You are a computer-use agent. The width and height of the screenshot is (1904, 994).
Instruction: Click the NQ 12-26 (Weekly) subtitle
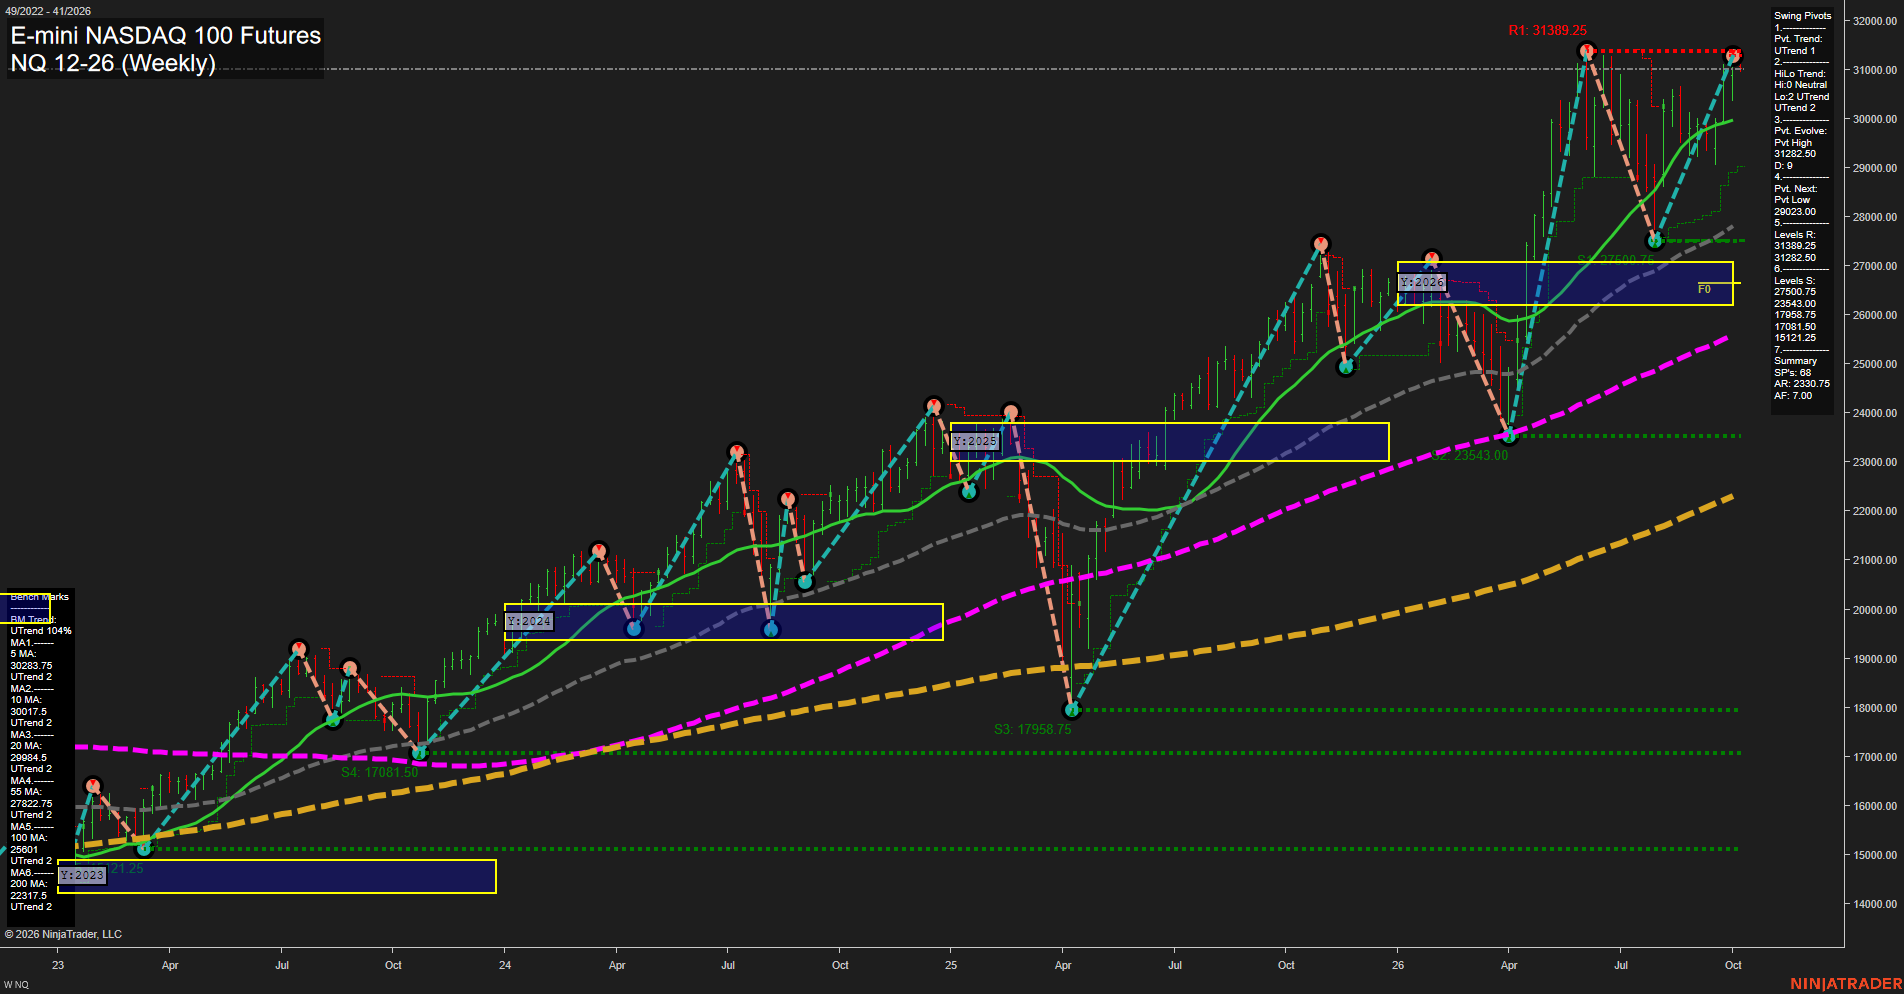click(113, 63)
